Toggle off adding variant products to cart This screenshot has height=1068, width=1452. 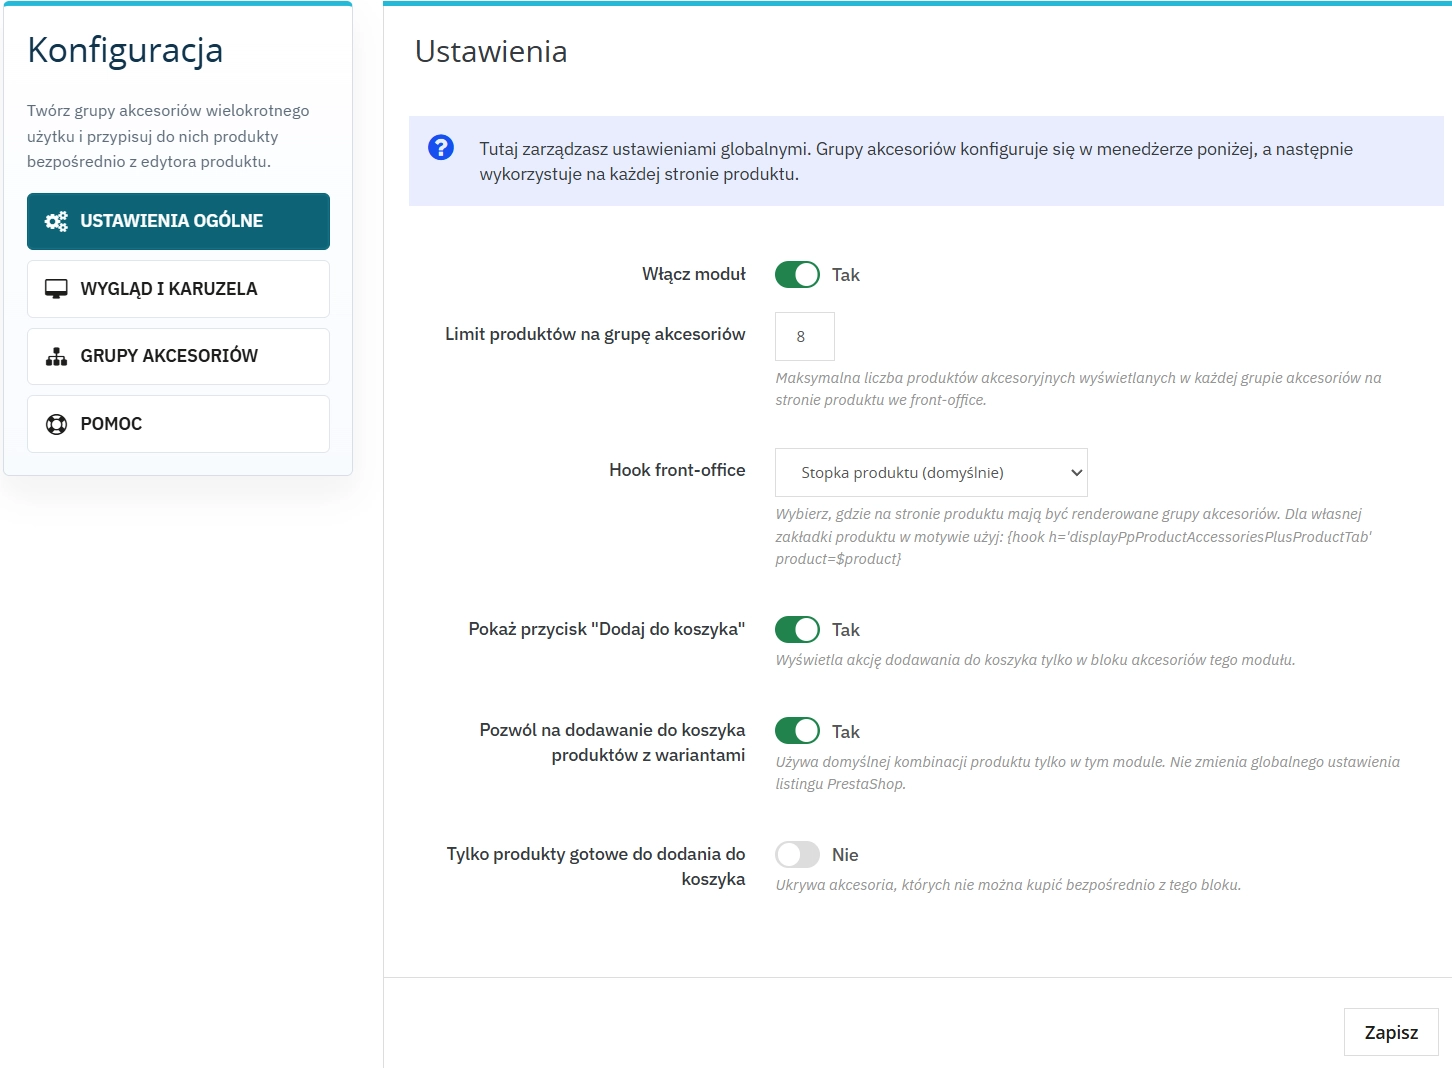(797, 730)
